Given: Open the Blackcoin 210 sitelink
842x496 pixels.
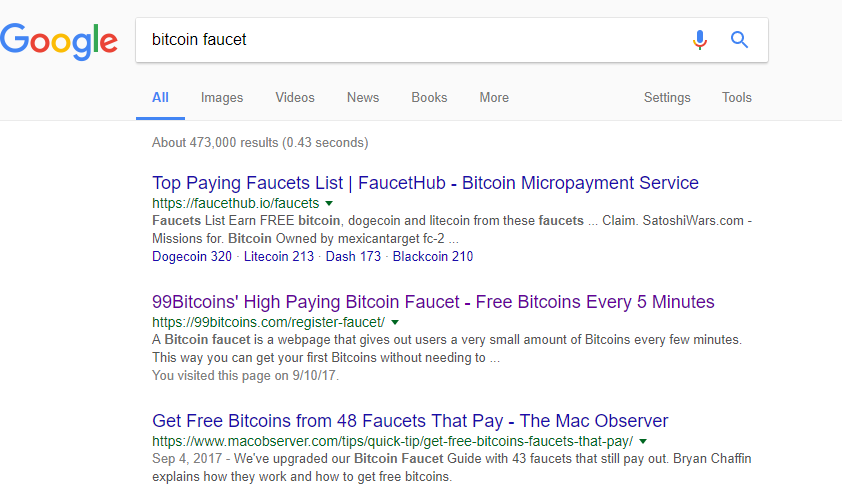Looking at the screenshot, I should click(x=433, y=257).
